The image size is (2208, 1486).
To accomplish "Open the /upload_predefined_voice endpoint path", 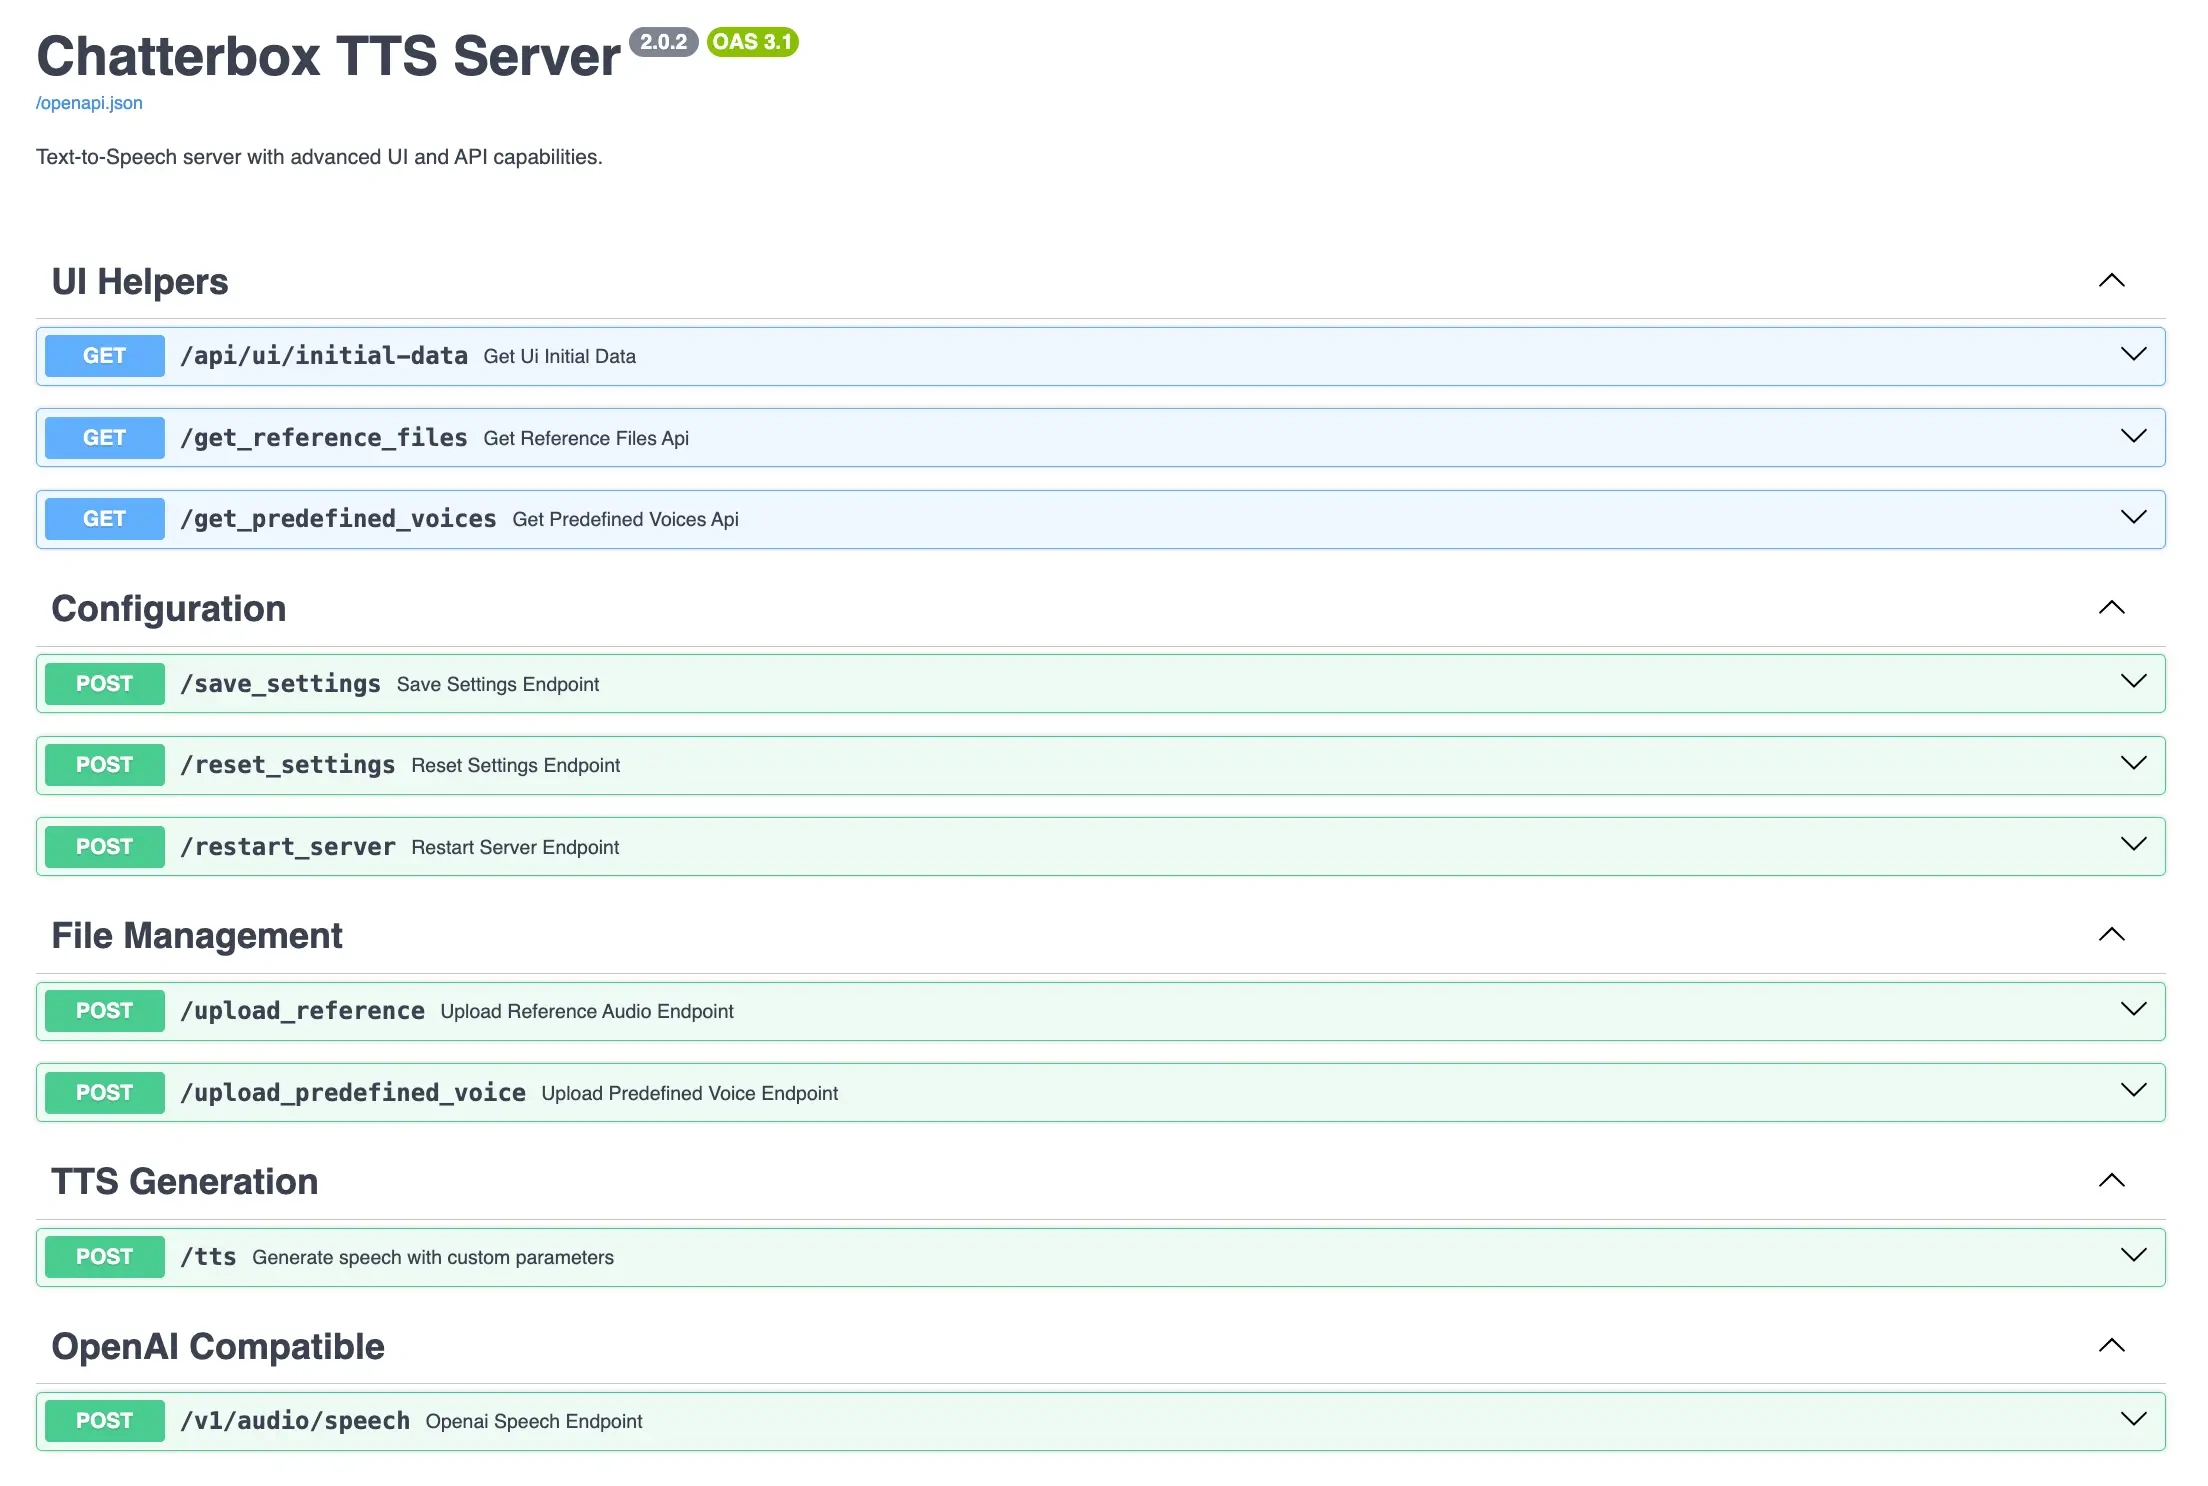I will [352, 1093].
